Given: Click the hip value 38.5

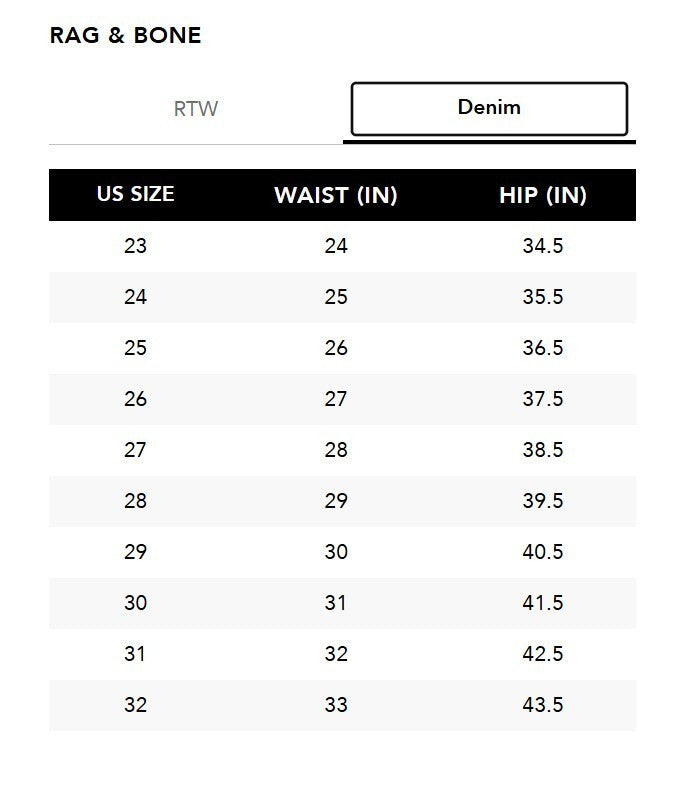Looking at the screenshot, I should click(543, 450).
